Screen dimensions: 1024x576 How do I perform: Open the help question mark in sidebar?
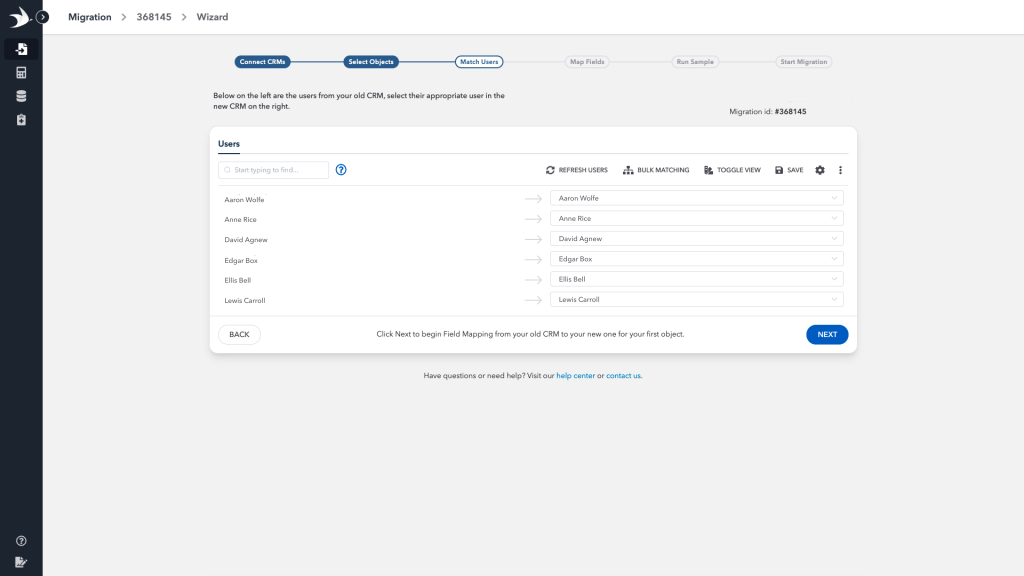click(x=21, y=541)
